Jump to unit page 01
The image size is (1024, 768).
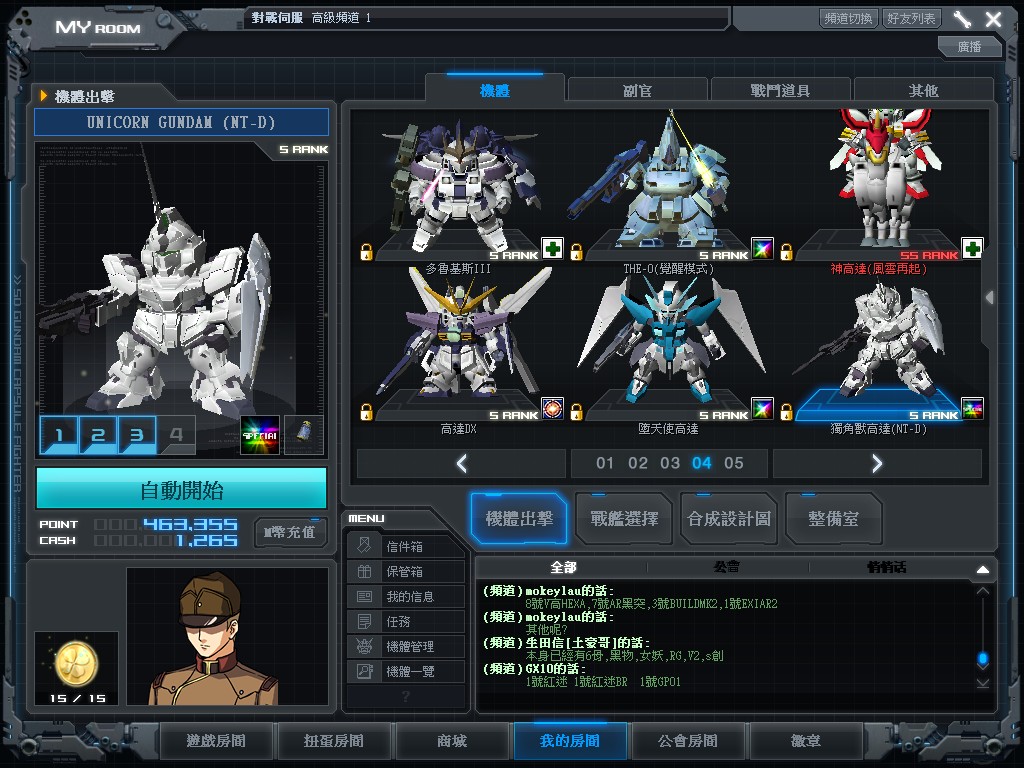point(605,463)
